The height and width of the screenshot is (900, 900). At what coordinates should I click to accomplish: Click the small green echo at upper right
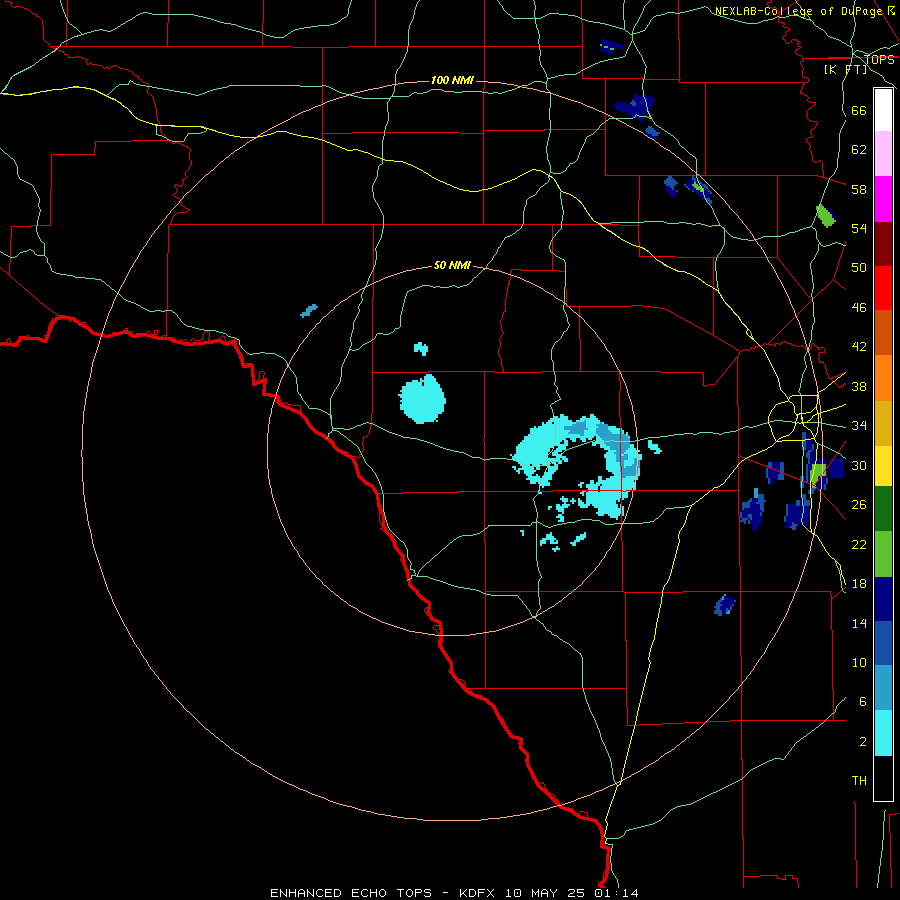tap(825, 216)
